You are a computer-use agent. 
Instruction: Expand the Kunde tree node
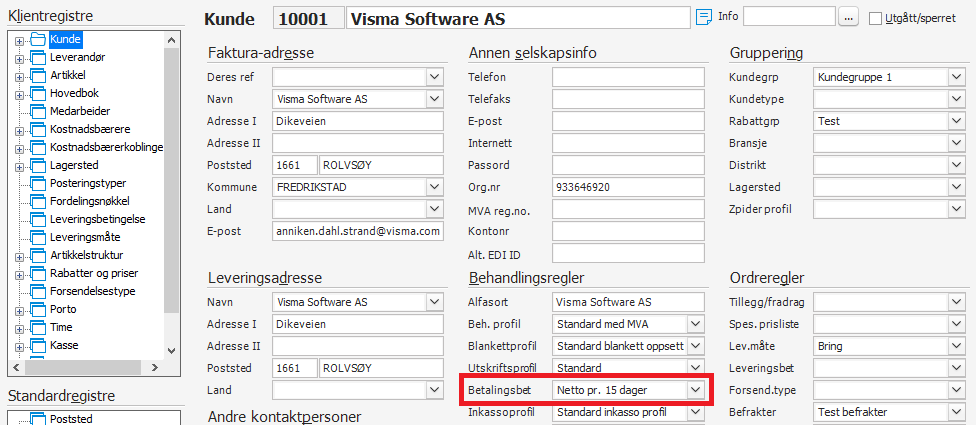pyautogui.click(x=19, y=40)
